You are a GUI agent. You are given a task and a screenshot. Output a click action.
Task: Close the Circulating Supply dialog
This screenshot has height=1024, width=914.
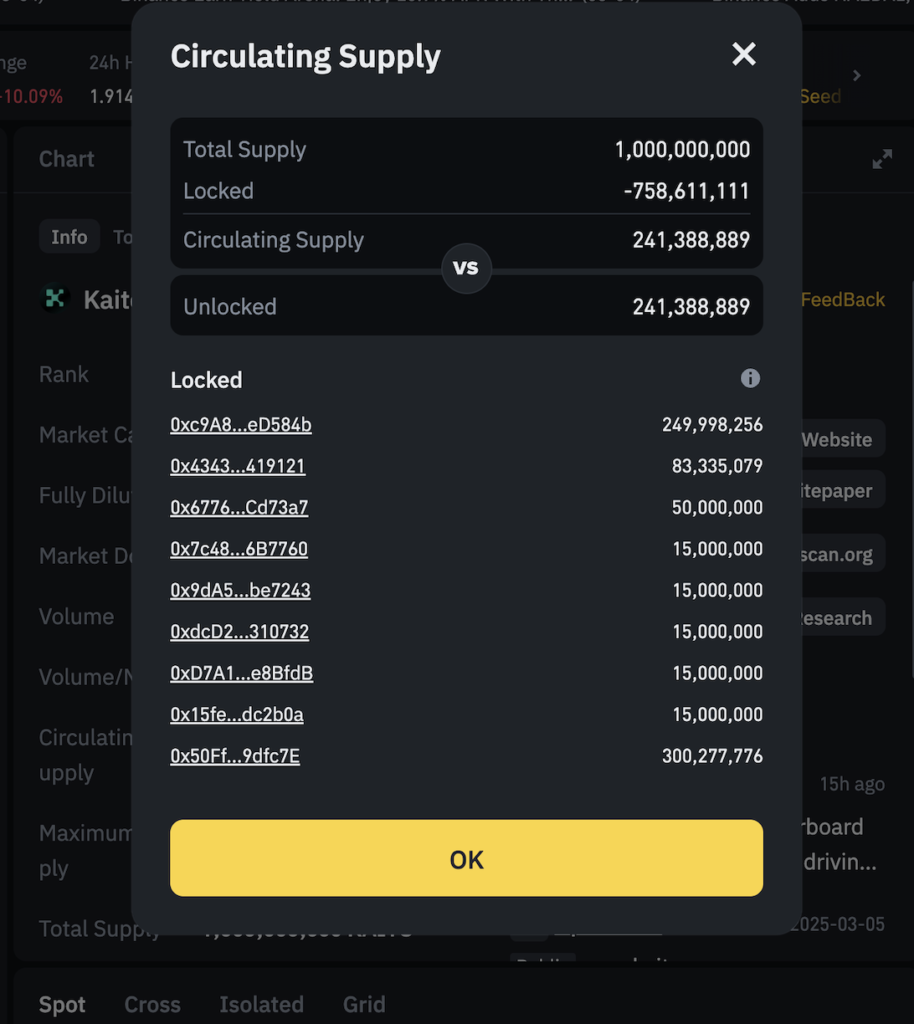[744, 54]
